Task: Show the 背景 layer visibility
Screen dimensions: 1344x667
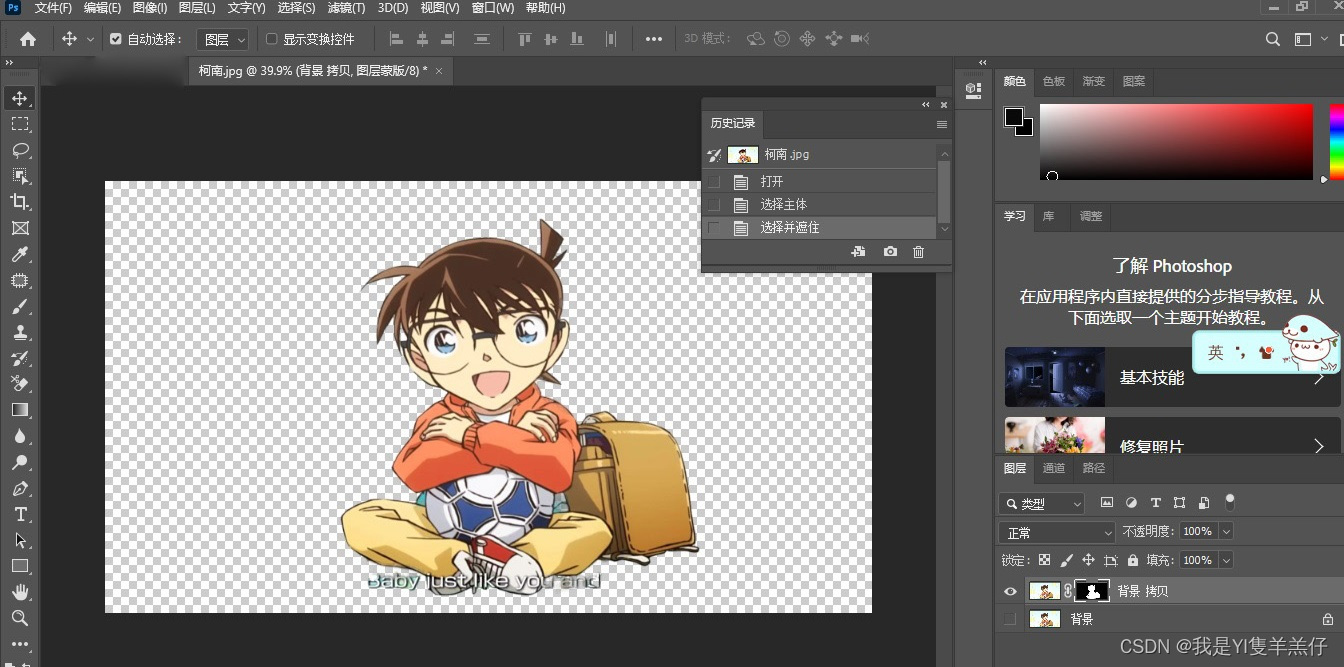Action: 1010,619
